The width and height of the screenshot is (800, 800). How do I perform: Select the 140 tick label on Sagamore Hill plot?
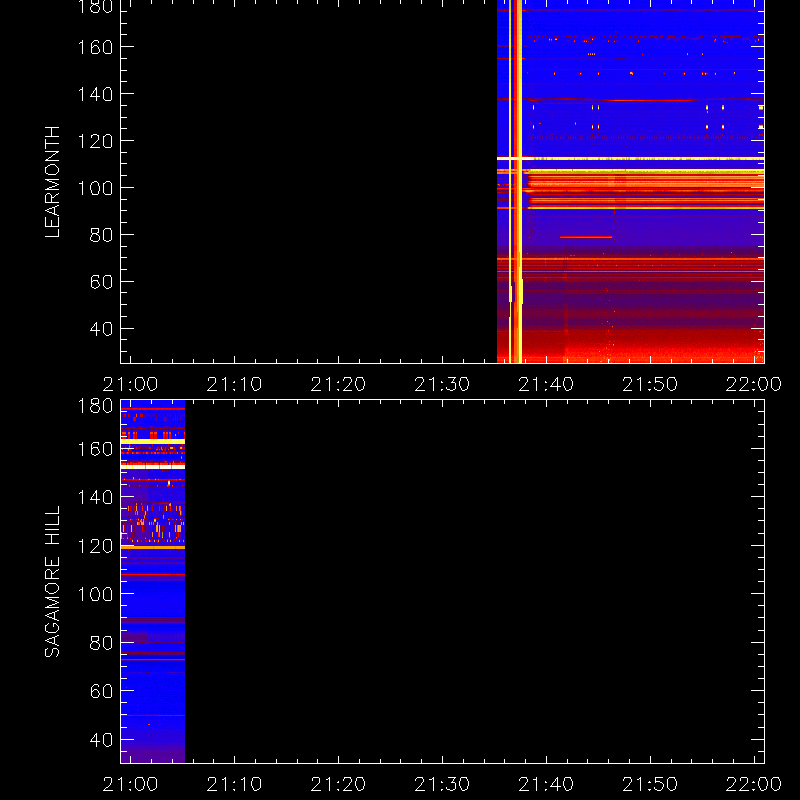tap(95, 497)
